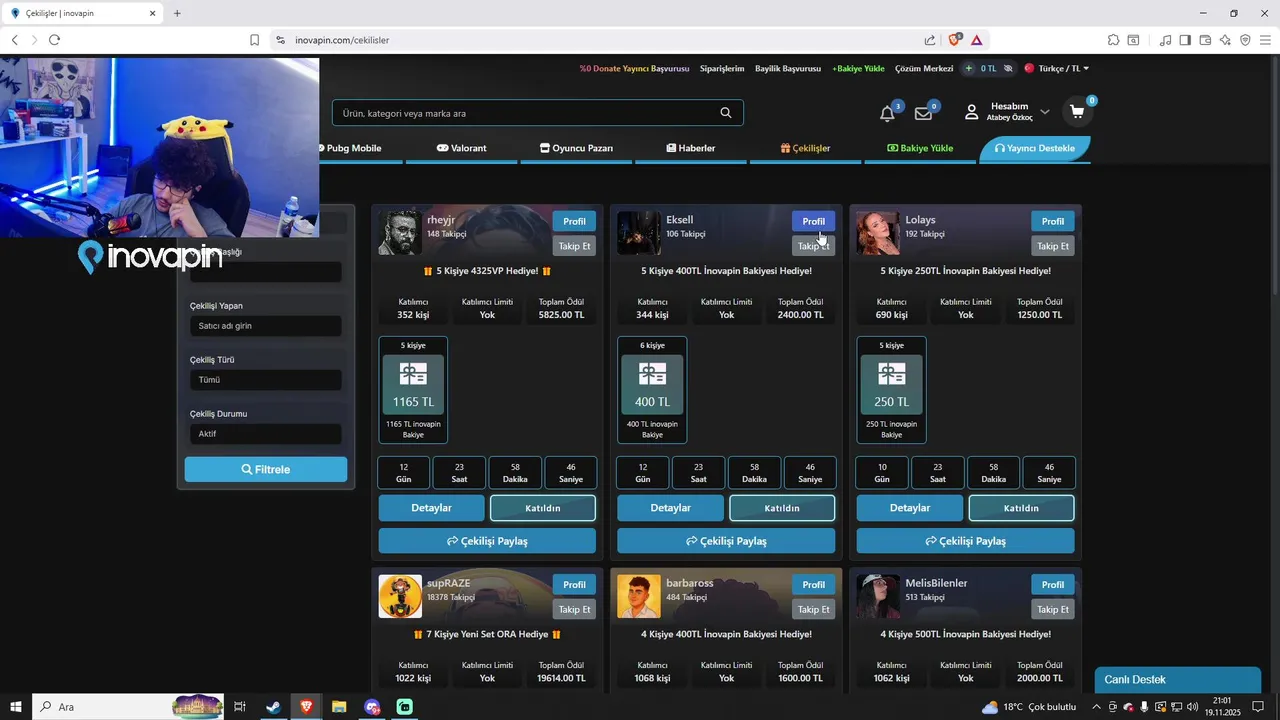Show hidden system tray icons

tap(1097, 707)
